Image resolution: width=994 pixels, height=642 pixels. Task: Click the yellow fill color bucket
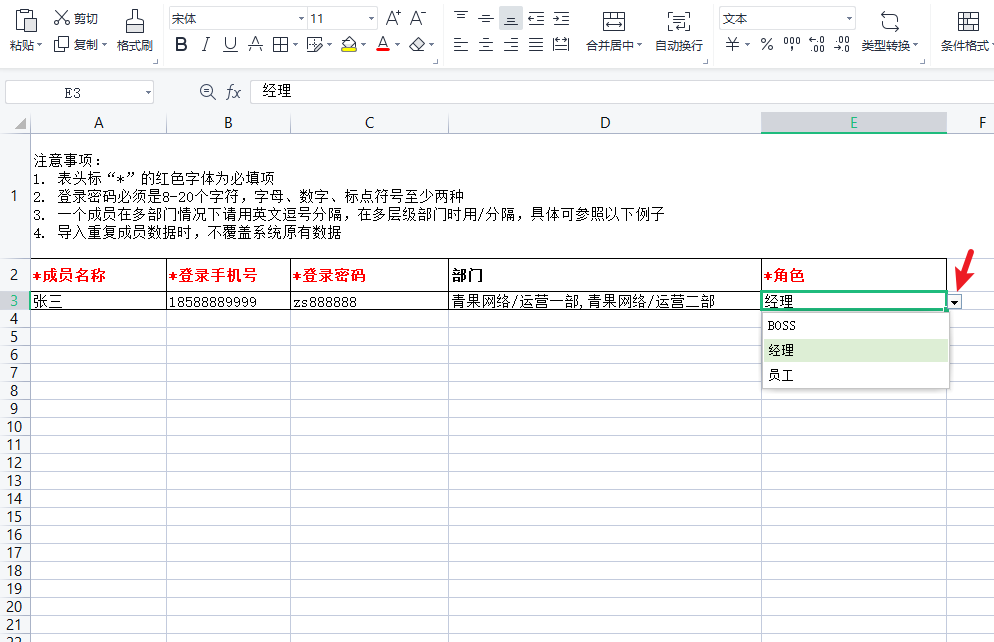(x=348, y=44)
